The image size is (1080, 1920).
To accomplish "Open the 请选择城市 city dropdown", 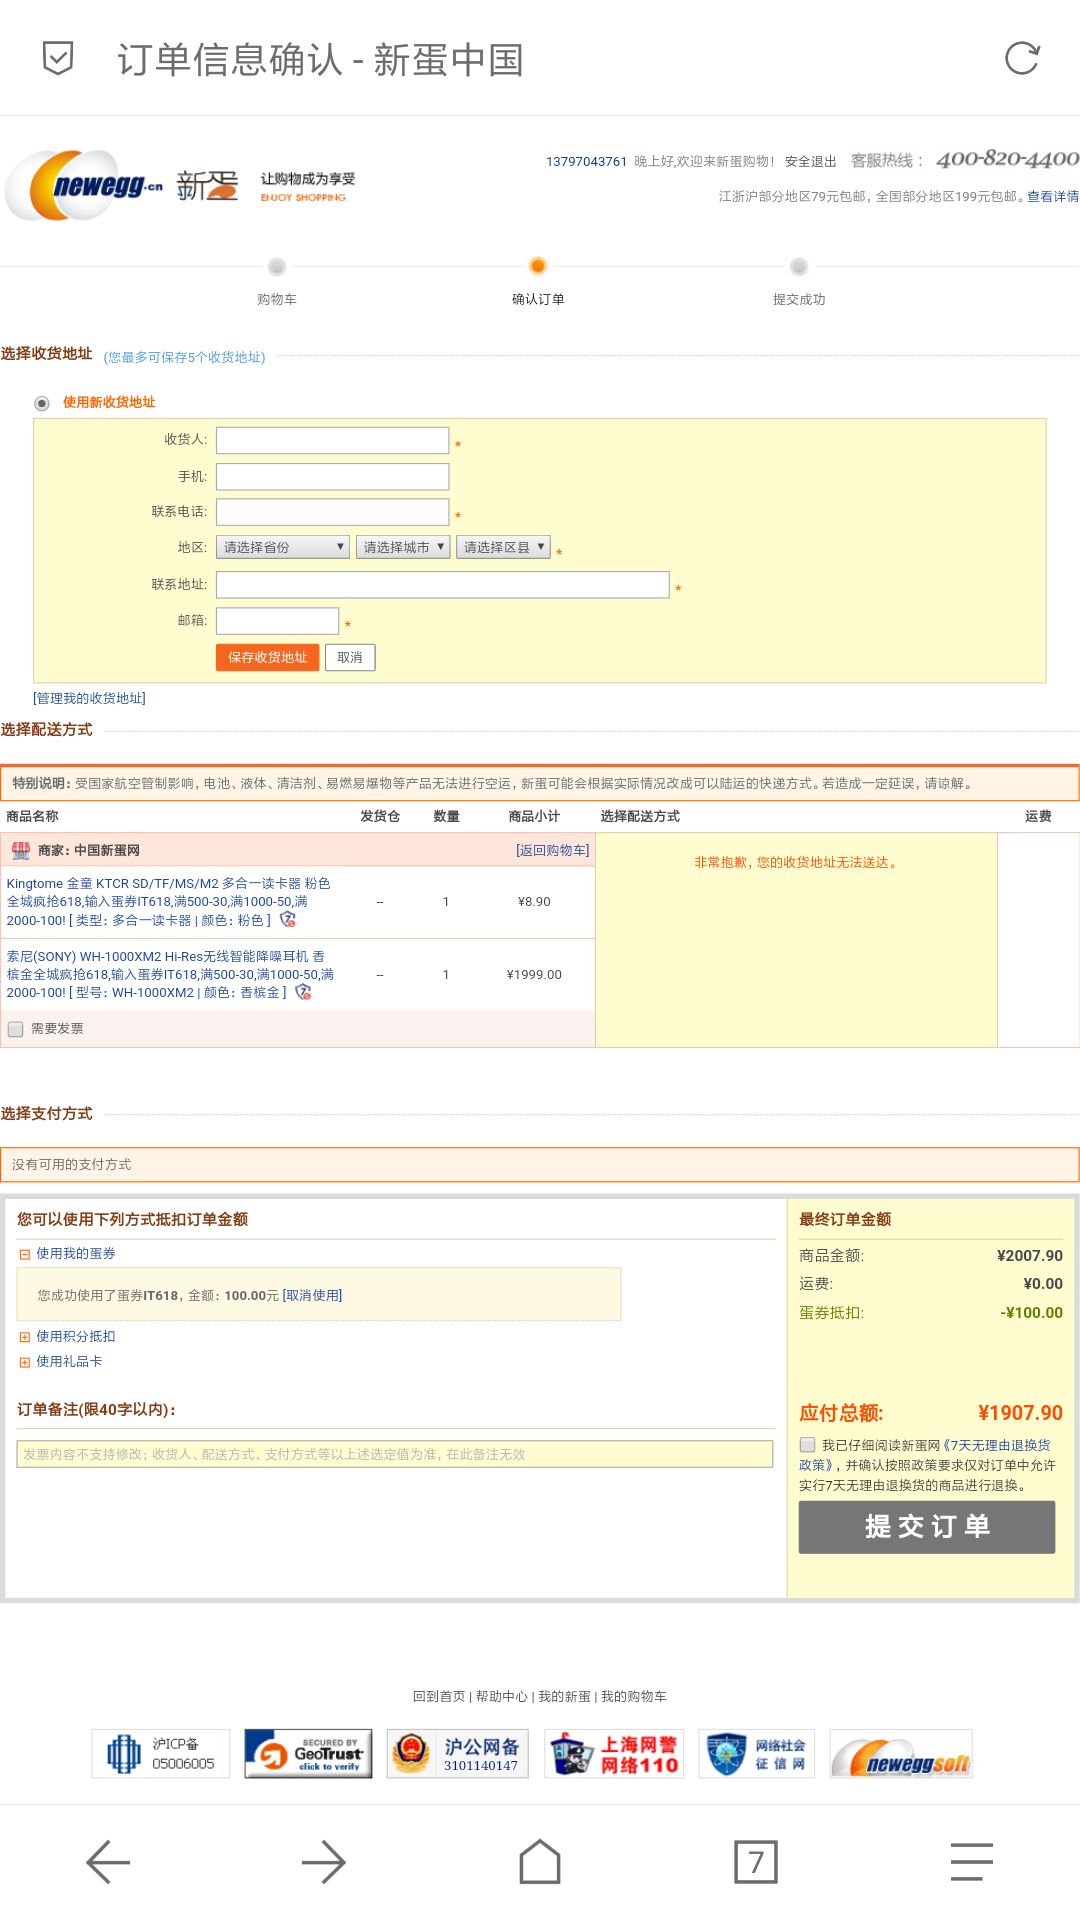I will coord(403,547).
